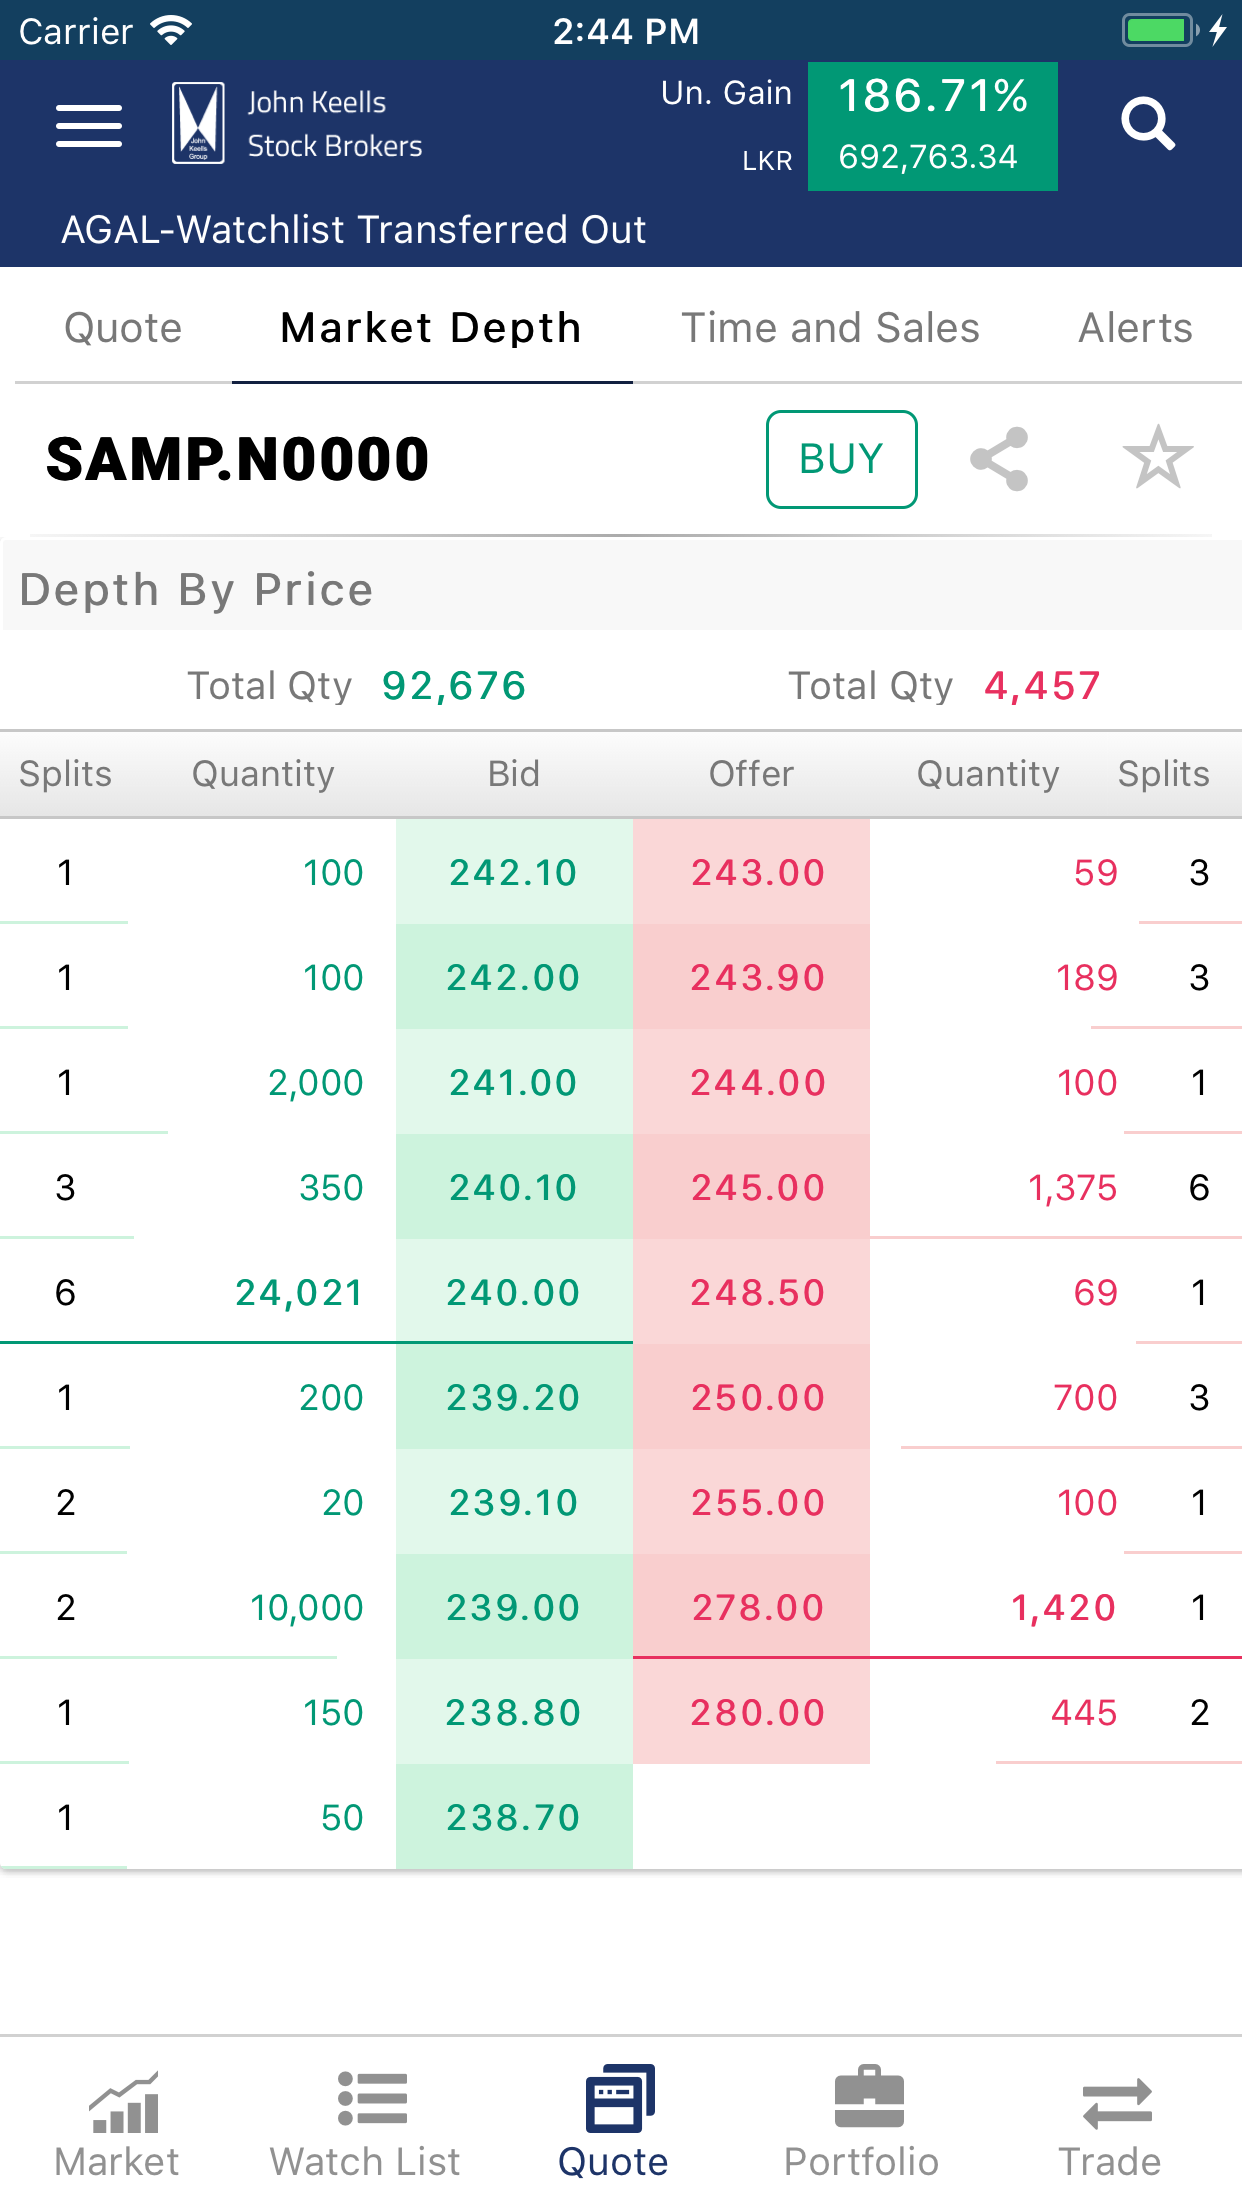Open the Alerts tab
Image resolution: width=1242 pixels, height=2208 pixels.
1135,328
